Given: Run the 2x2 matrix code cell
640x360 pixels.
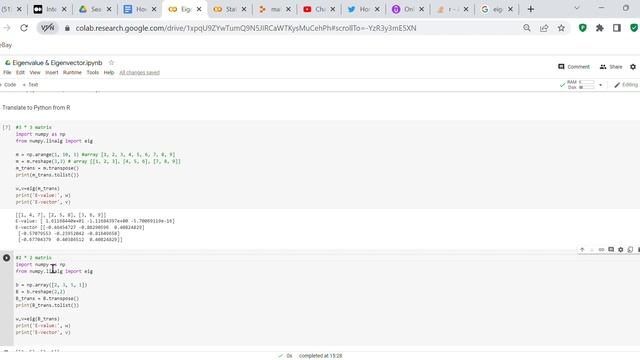Looking at the screenshot, I should click(7, 258).
